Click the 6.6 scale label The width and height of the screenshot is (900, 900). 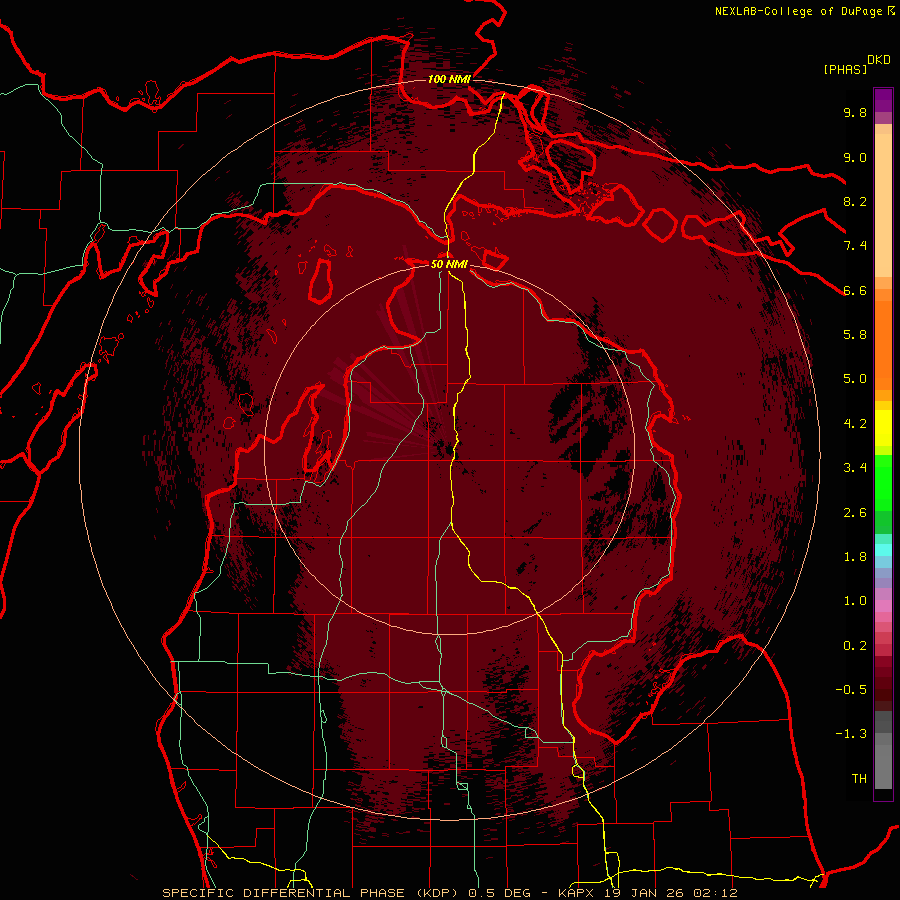[x=855, y=290]
